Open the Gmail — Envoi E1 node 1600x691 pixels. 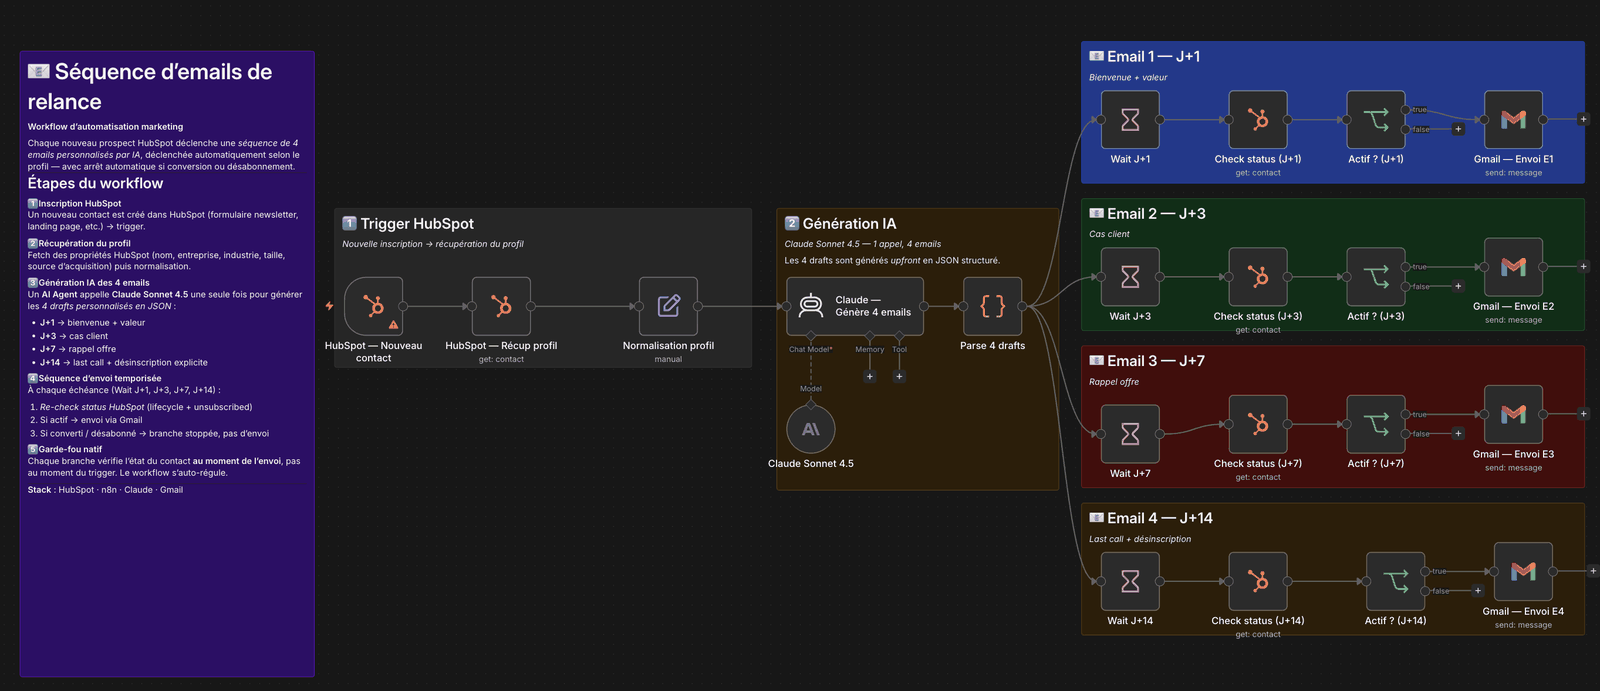point(1513,120)
